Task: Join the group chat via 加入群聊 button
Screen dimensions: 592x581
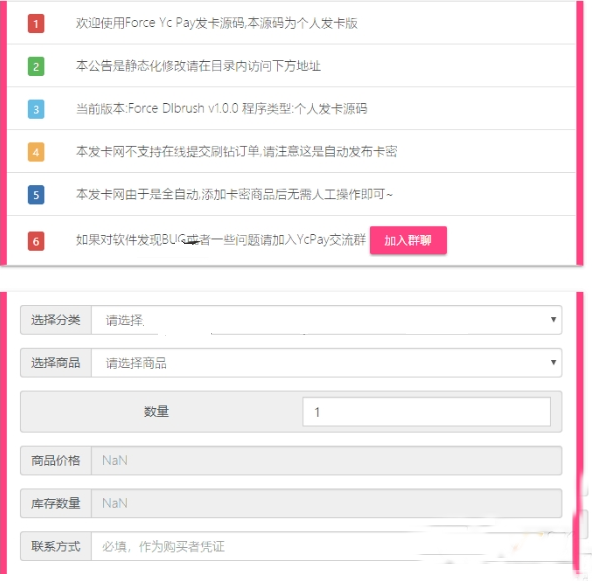Action: point(408,240)
